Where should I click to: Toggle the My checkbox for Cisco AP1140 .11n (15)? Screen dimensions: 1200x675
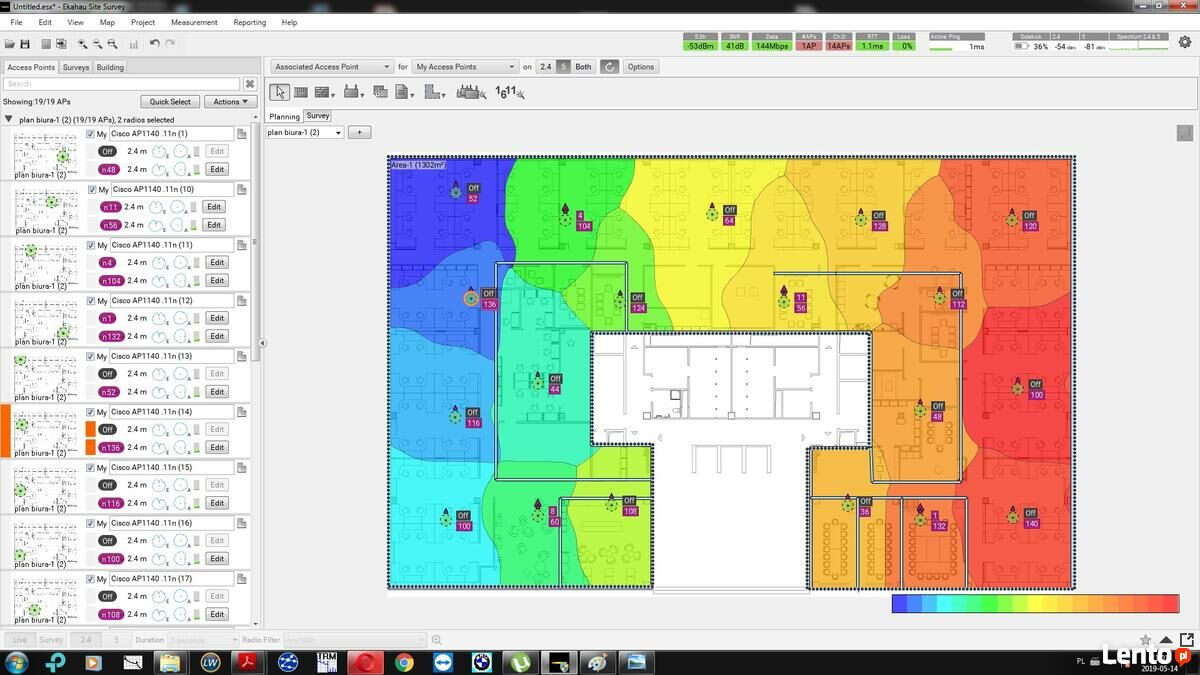(x=92, y=468)
